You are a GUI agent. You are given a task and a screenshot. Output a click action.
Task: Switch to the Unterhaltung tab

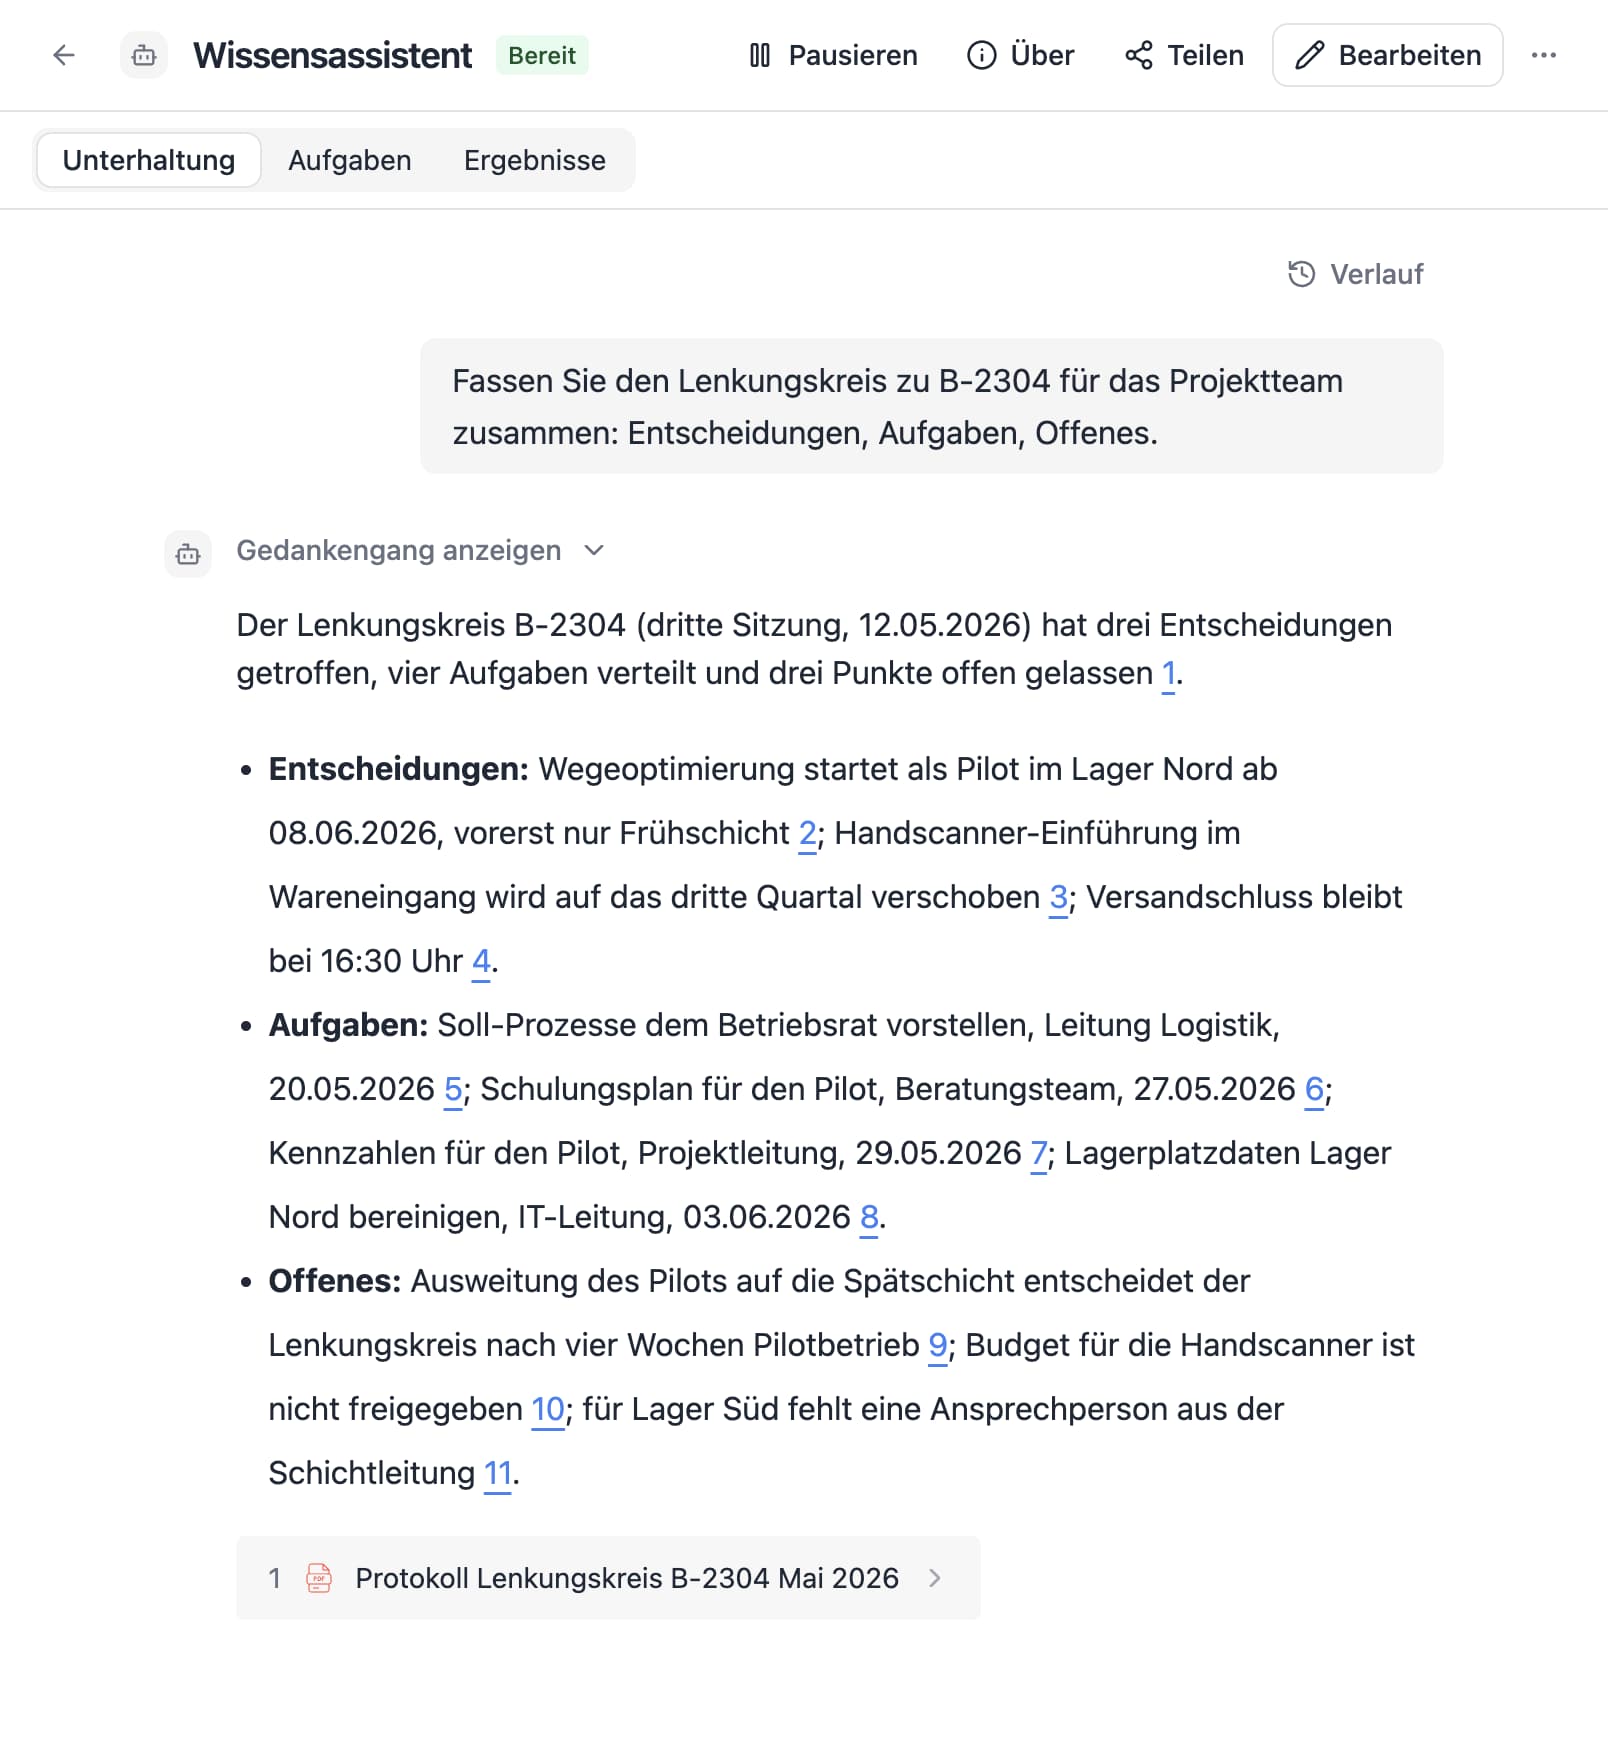(x=149, y=160)
